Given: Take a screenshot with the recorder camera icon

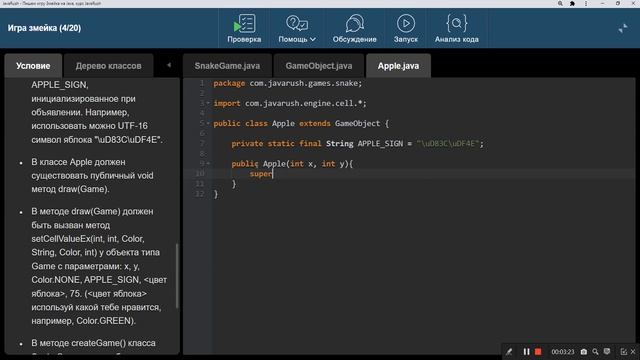Looking at the screenshot, I should pyautogui.click(x=584, y=351).
